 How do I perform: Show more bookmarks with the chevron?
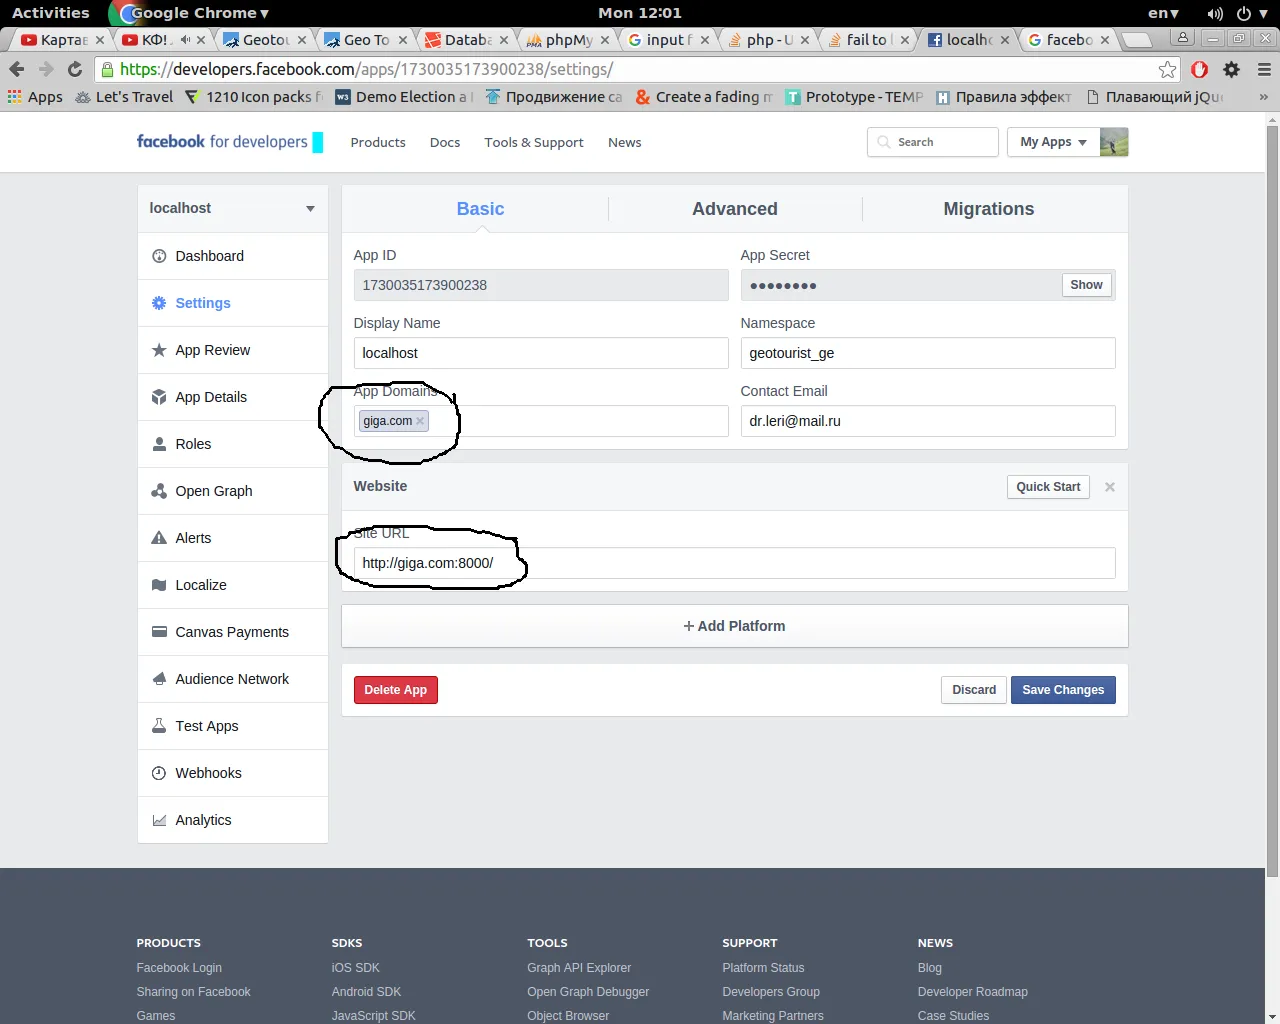pos(1263,97)
